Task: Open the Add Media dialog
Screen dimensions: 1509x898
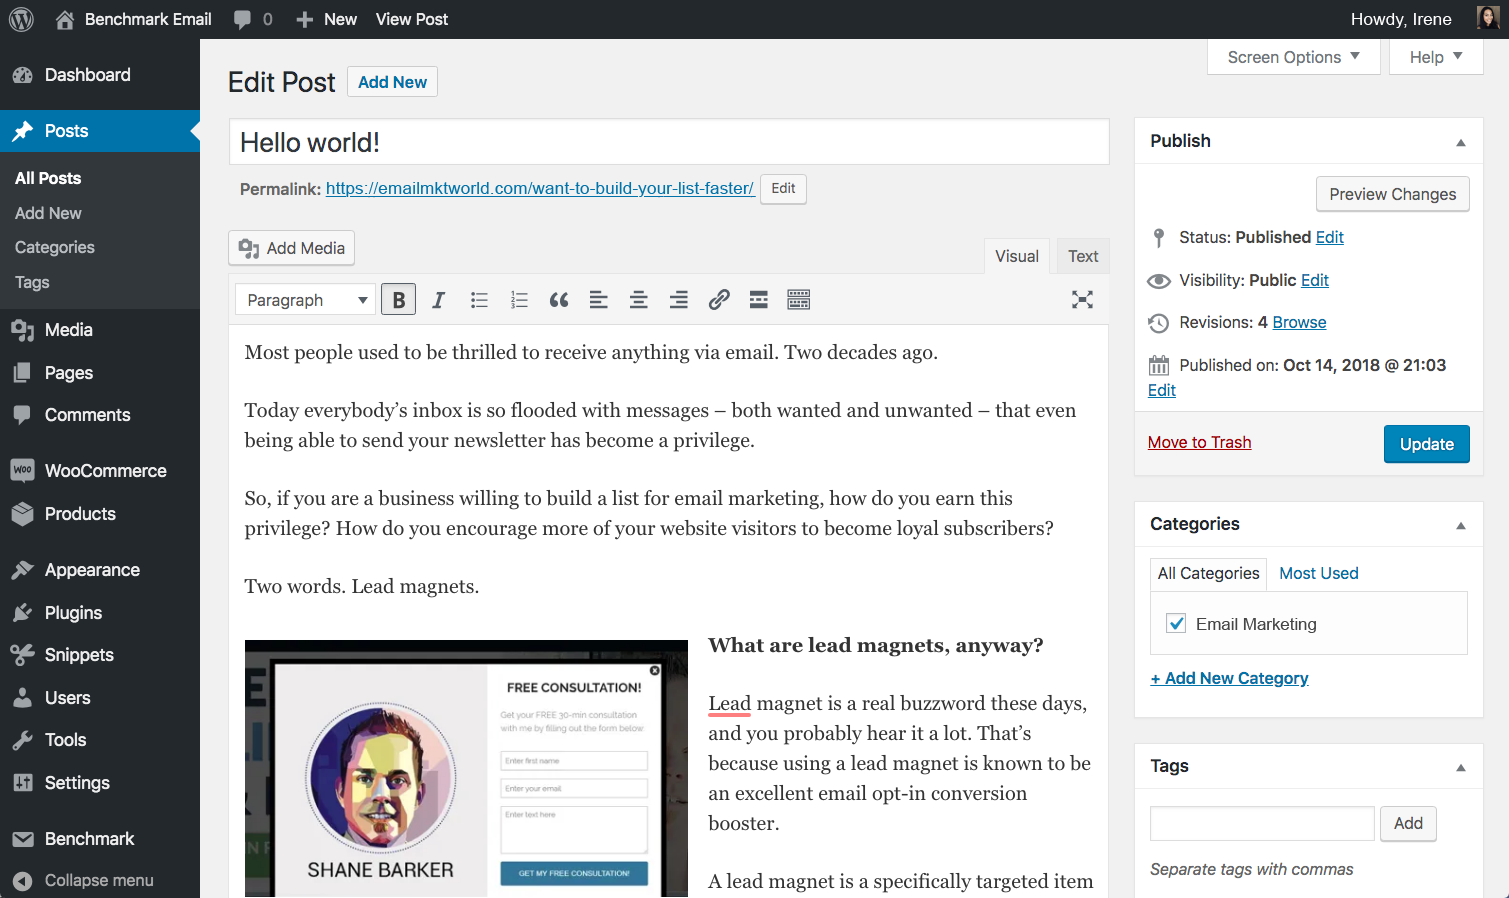Action: point(291,247)
